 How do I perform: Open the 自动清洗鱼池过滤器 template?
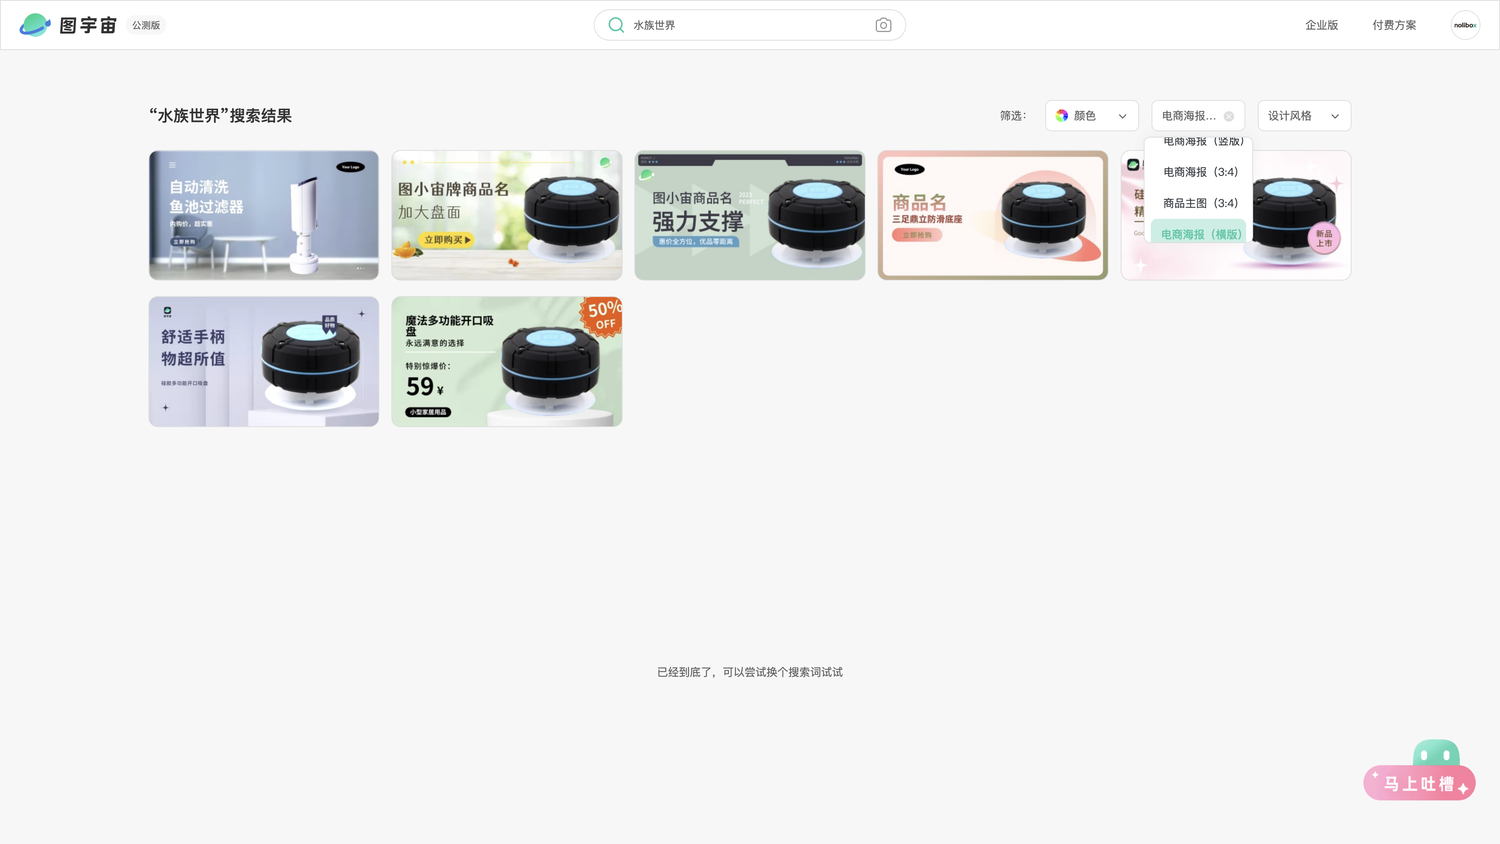[264, 215]
